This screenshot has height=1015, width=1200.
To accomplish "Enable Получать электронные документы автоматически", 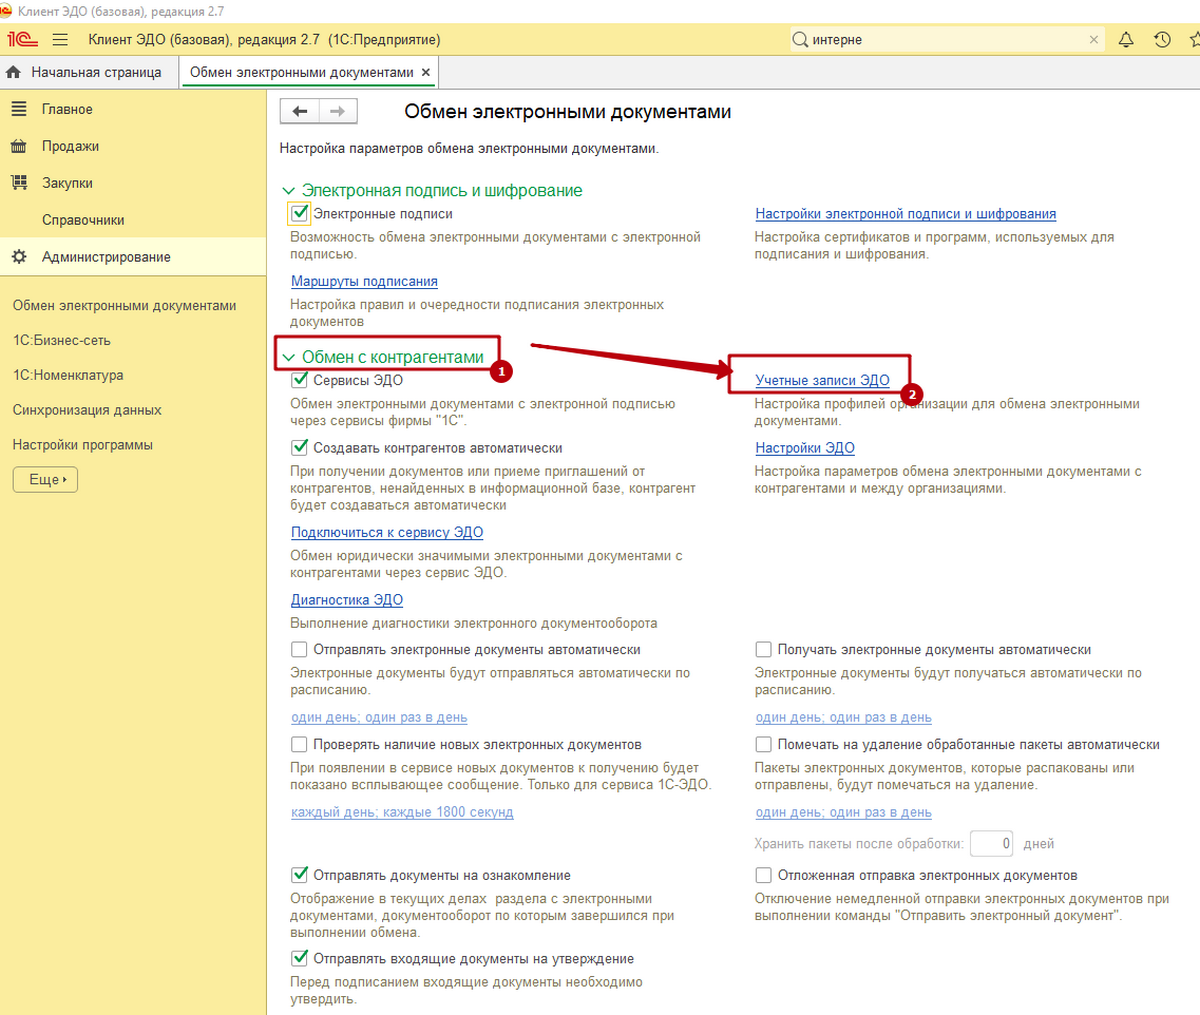I will [763, 650].
